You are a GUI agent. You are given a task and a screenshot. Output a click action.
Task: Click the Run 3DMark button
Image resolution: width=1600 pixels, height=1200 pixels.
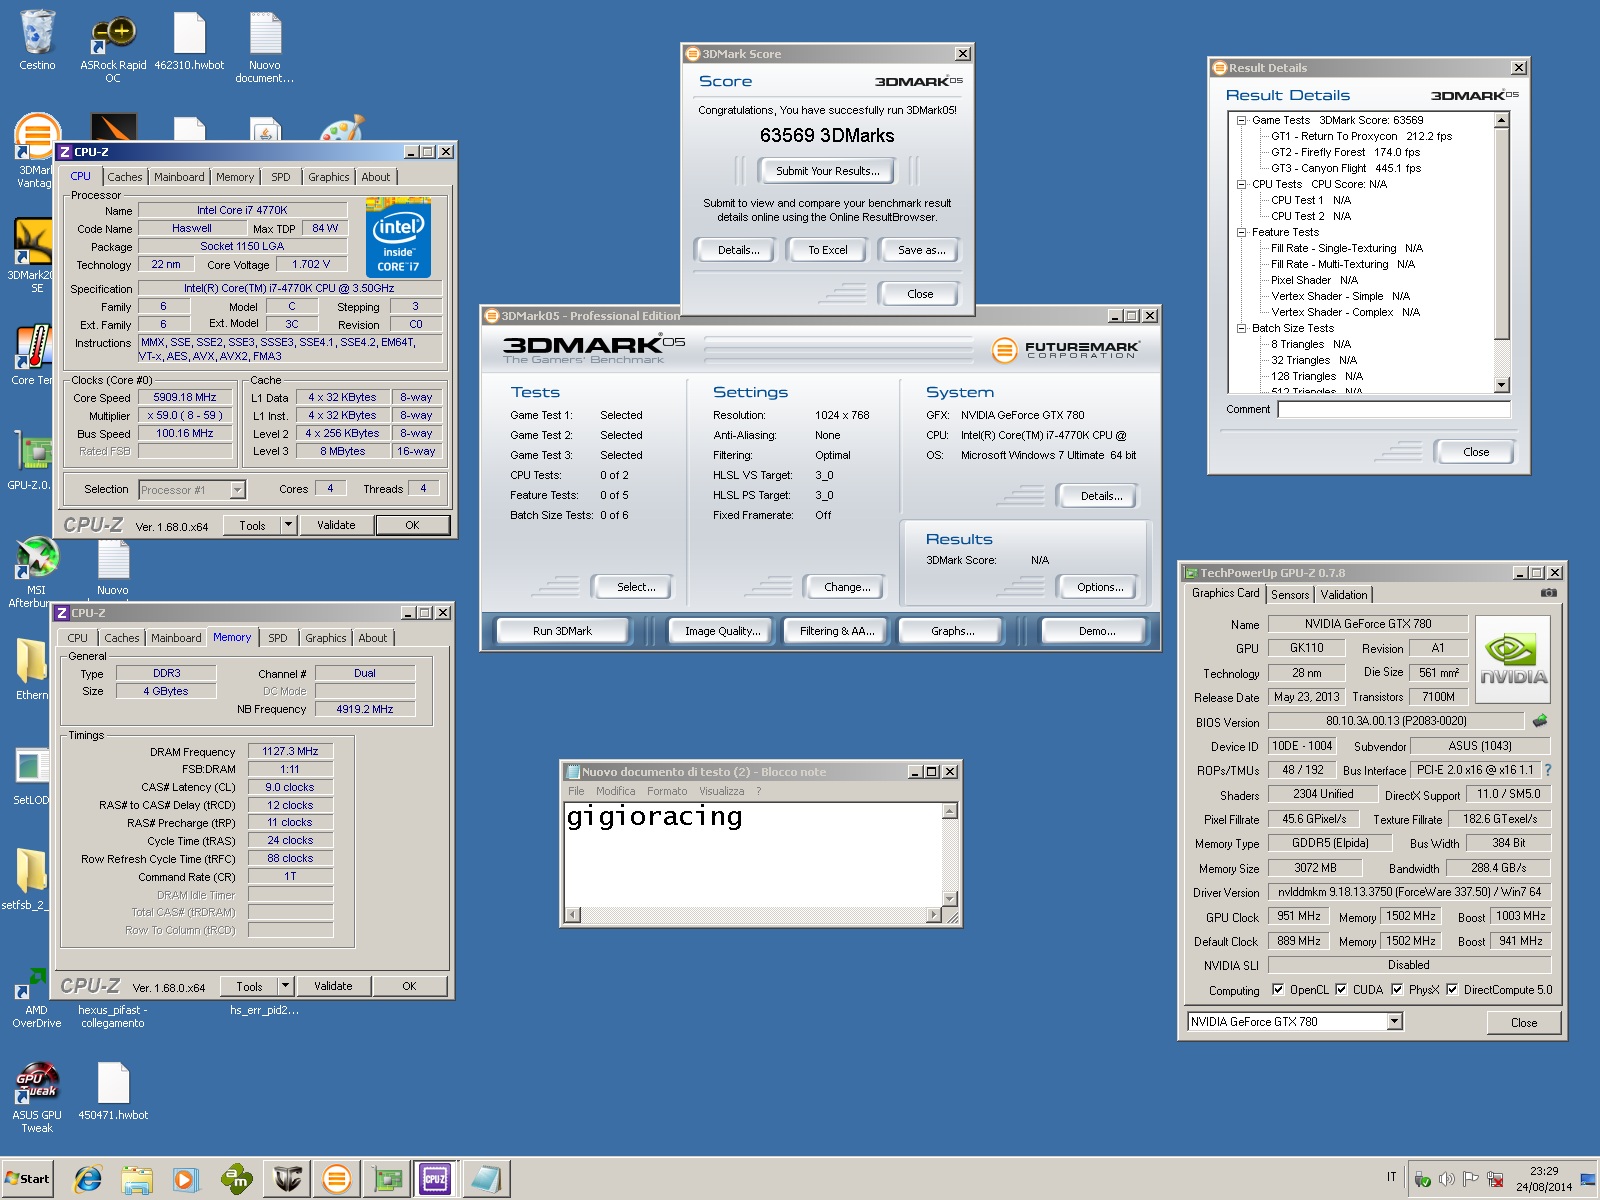pyautogui.click(x=562, y=631)
